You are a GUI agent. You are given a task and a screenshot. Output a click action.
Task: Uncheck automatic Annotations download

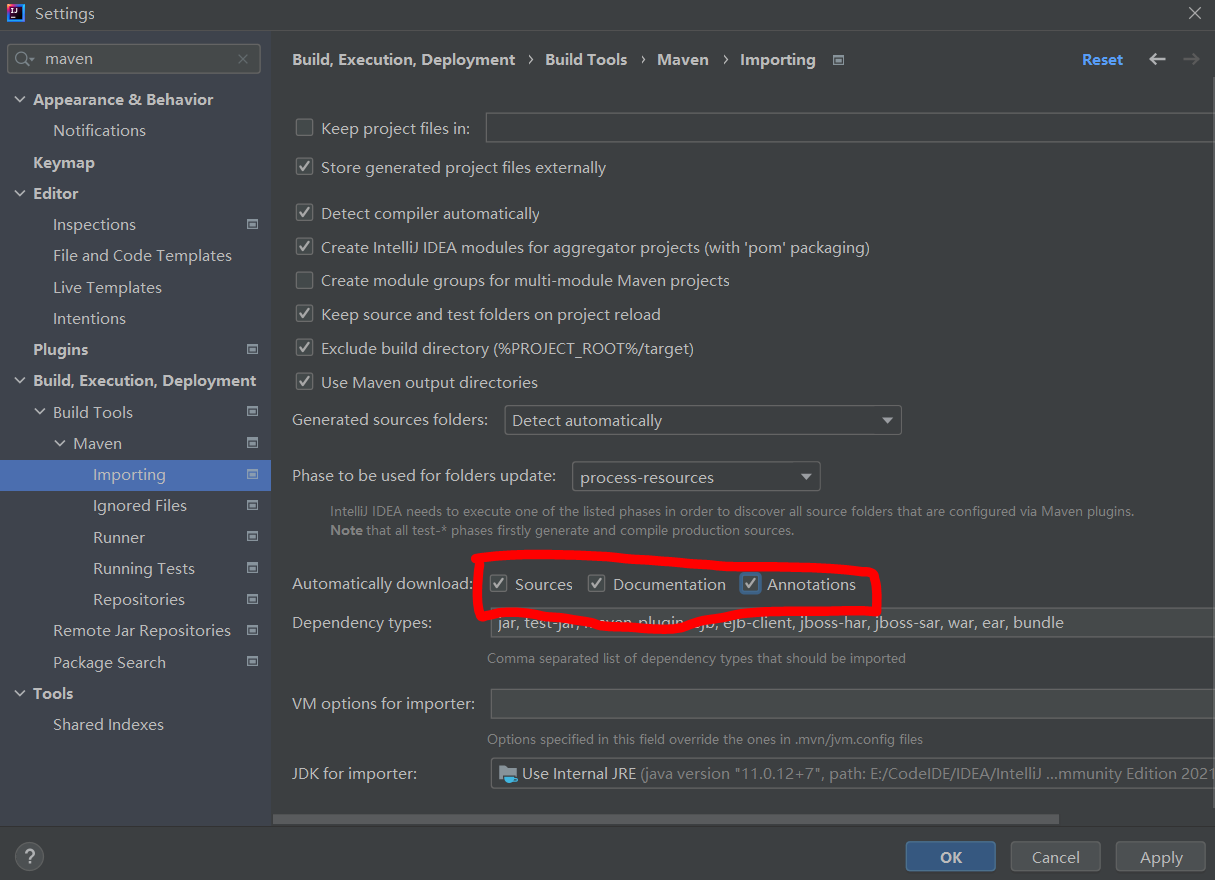(x=751, y=584)
